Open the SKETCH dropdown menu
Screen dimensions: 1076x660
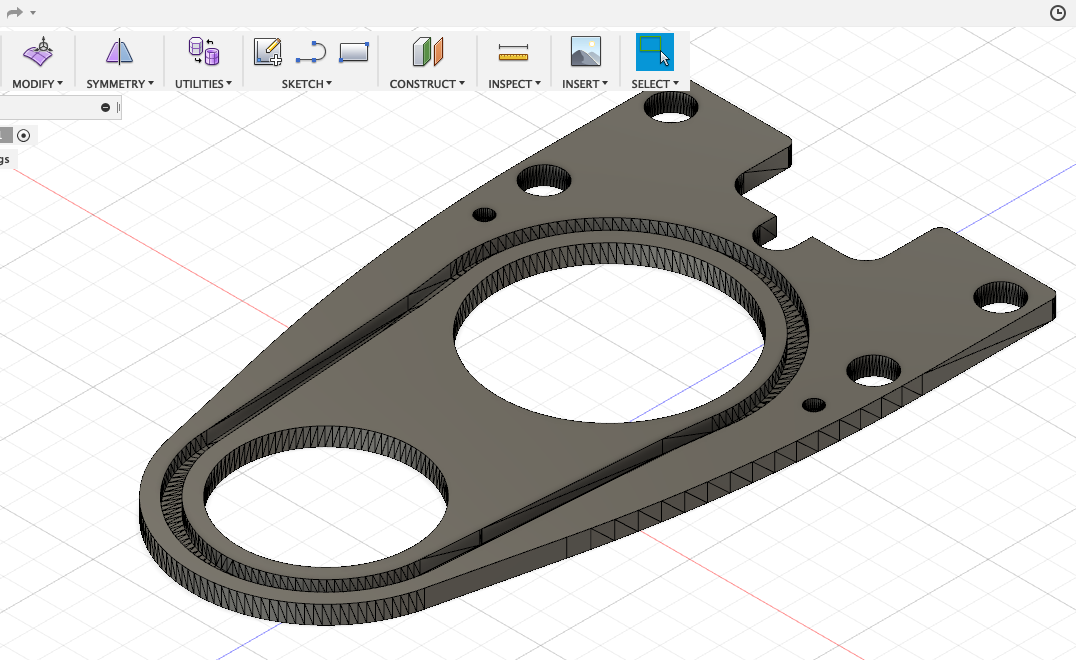(x=307, y=84)
